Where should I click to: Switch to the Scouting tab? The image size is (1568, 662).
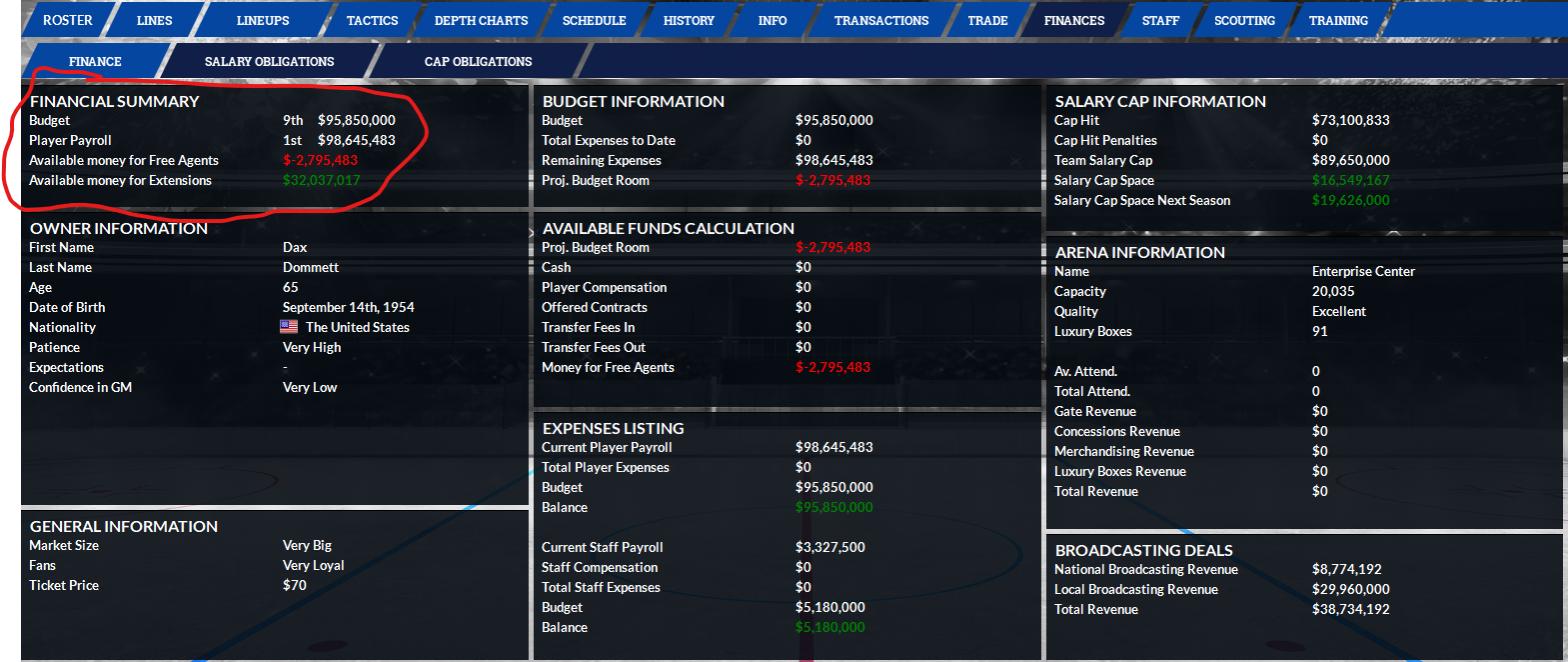click(x=1244, y=20)
